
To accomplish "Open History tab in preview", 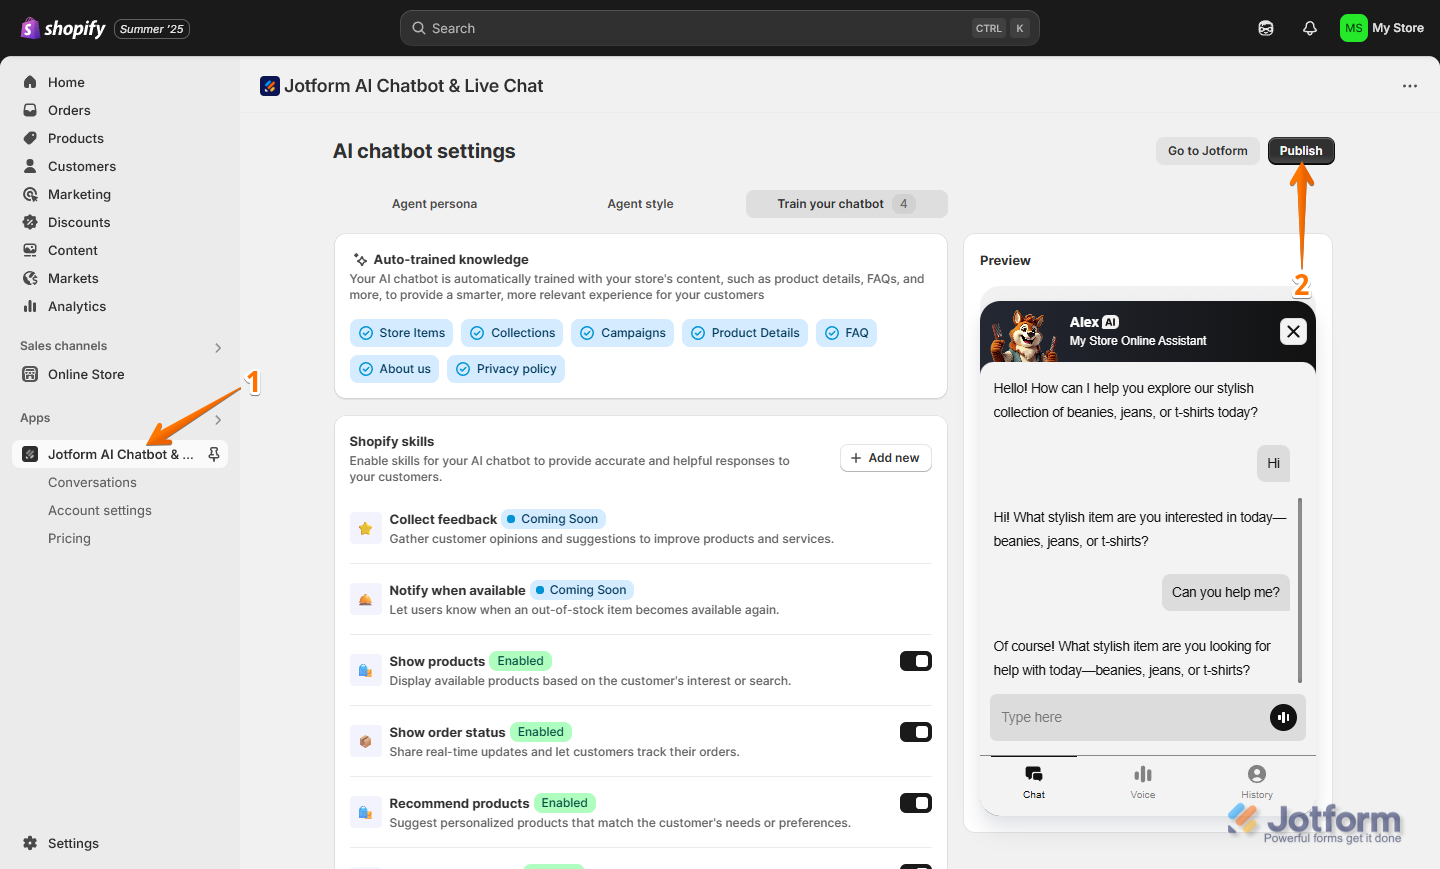I will [x=1257, y=781].
